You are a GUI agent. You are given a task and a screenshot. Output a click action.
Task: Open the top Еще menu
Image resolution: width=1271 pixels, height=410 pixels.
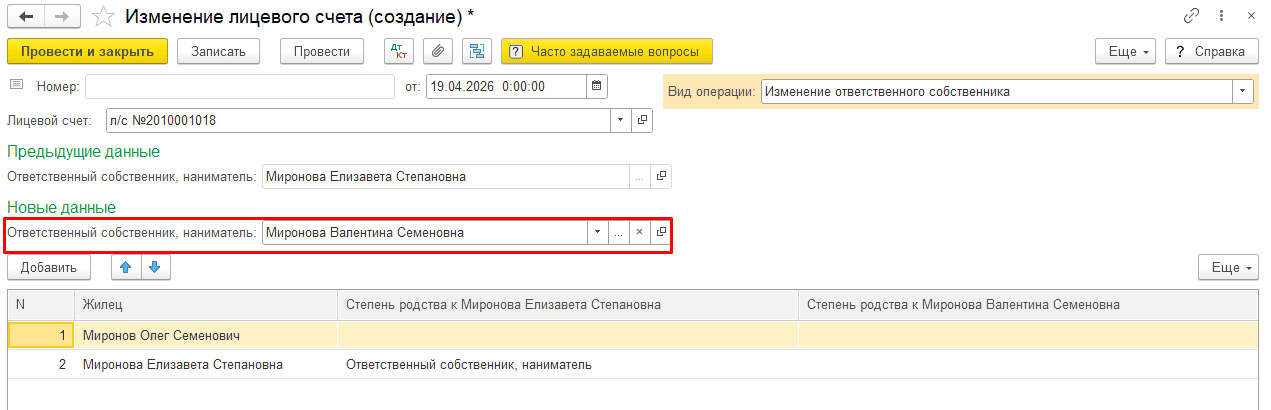(x=1126, y=51)
